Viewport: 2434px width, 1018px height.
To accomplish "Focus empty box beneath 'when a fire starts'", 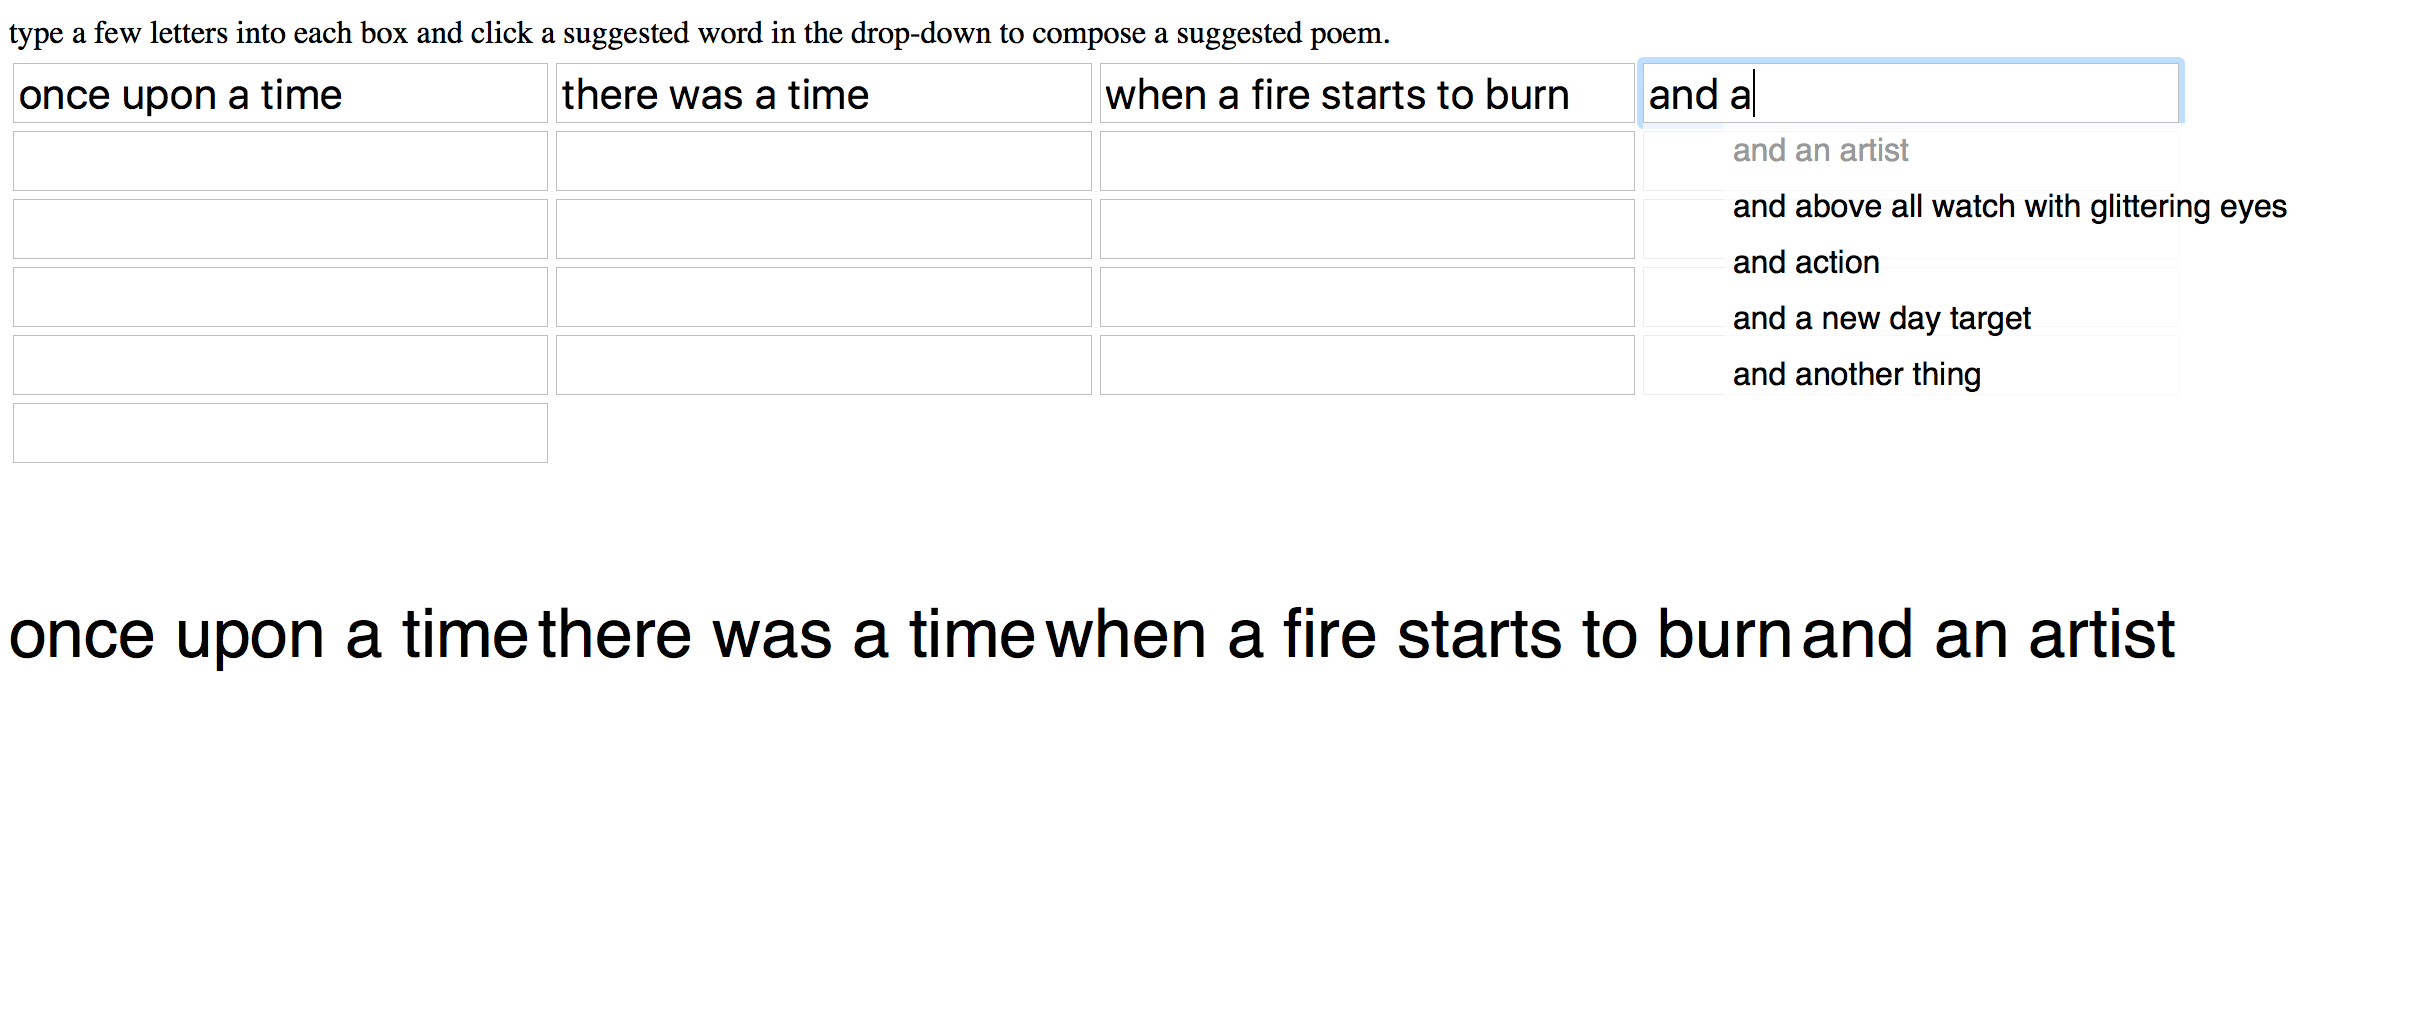I will pyautogui.click(x=1367, y=161).
